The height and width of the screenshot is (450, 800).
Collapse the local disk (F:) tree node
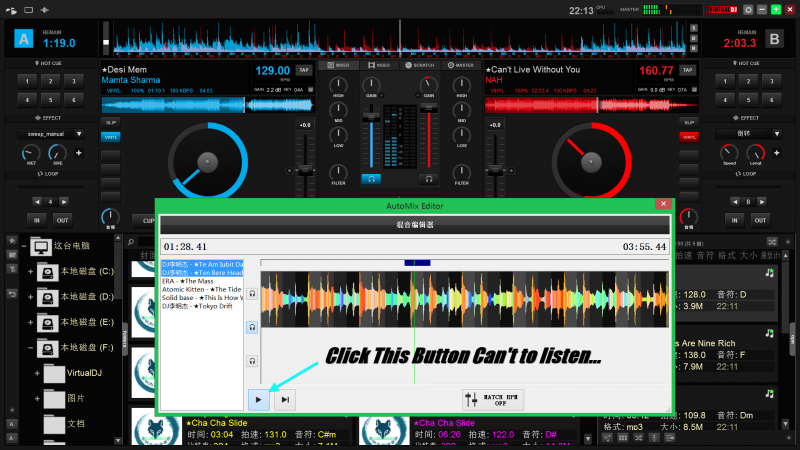point(31,348)
